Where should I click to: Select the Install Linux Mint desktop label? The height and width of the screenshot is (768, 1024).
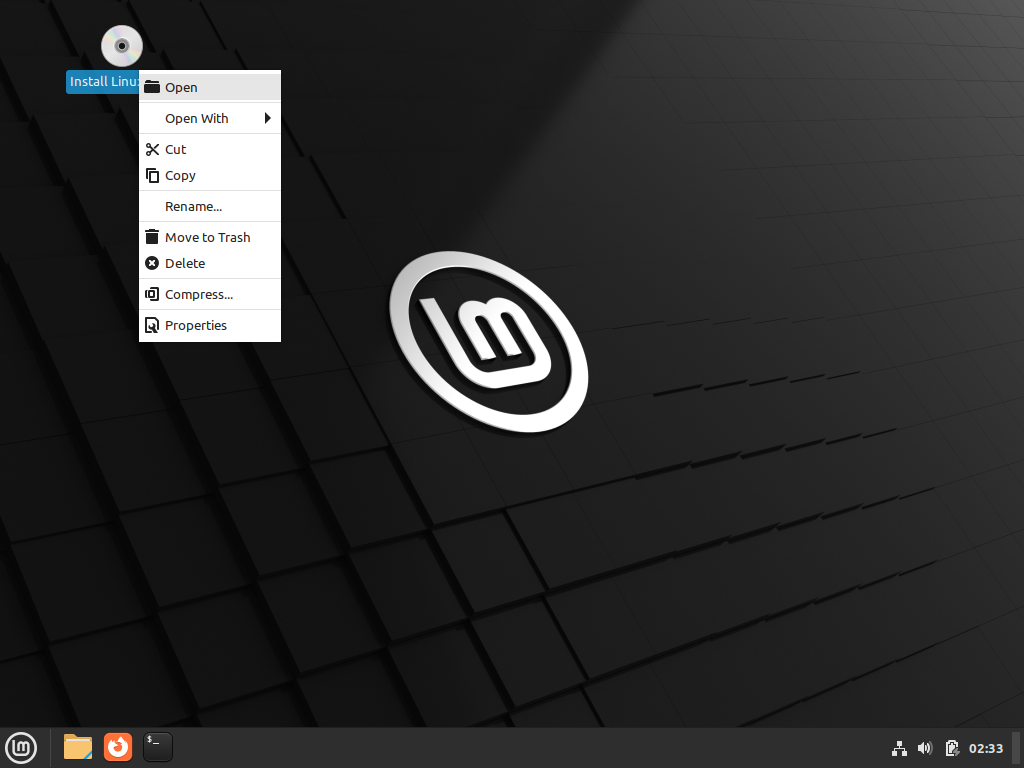point(103,82)
